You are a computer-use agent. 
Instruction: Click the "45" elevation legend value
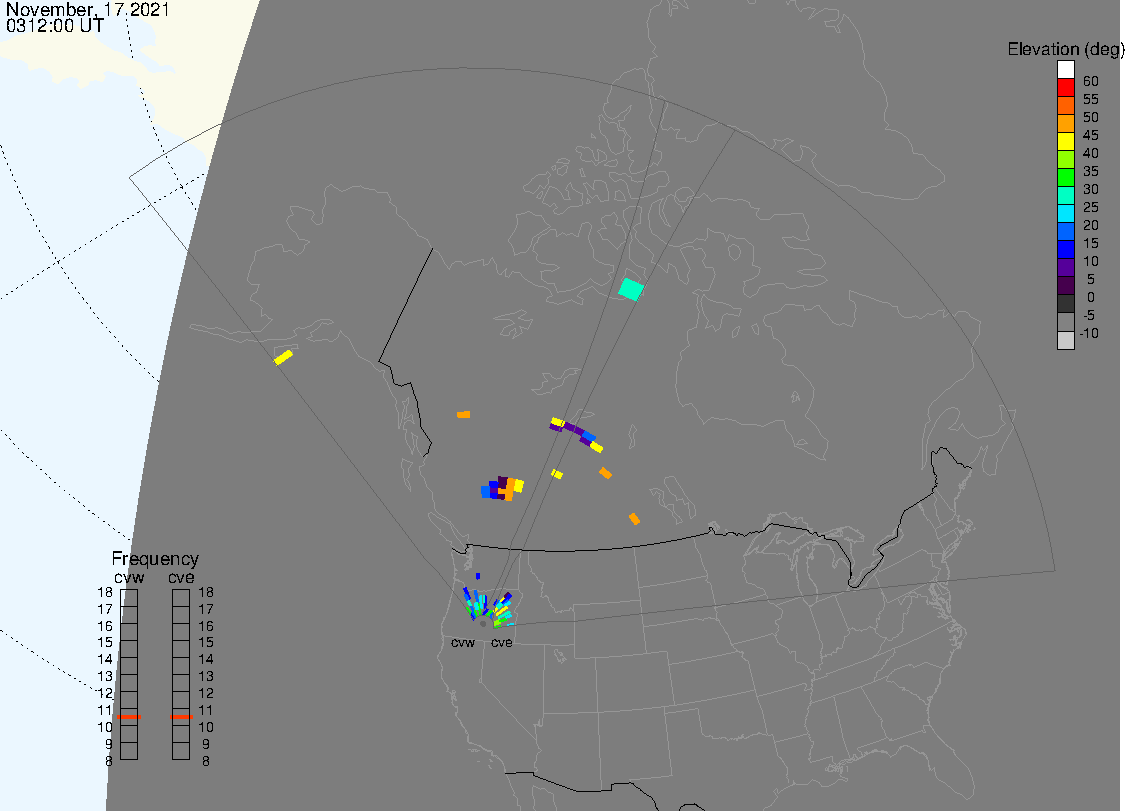(1091, 135)
